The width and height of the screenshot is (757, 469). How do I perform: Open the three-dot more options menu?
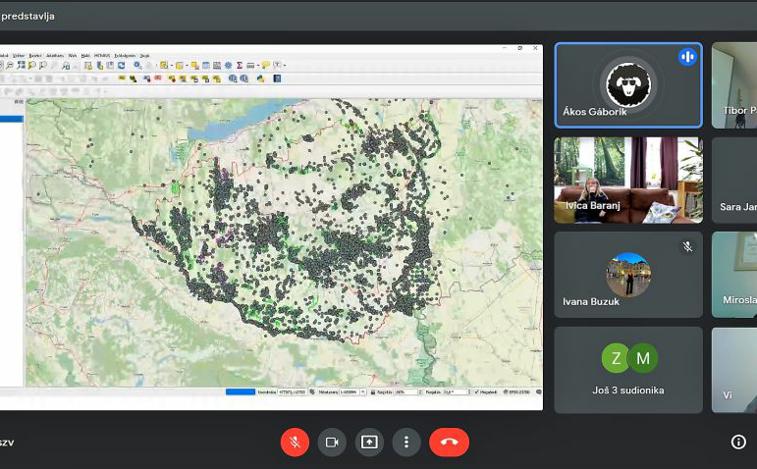point(406,442)
